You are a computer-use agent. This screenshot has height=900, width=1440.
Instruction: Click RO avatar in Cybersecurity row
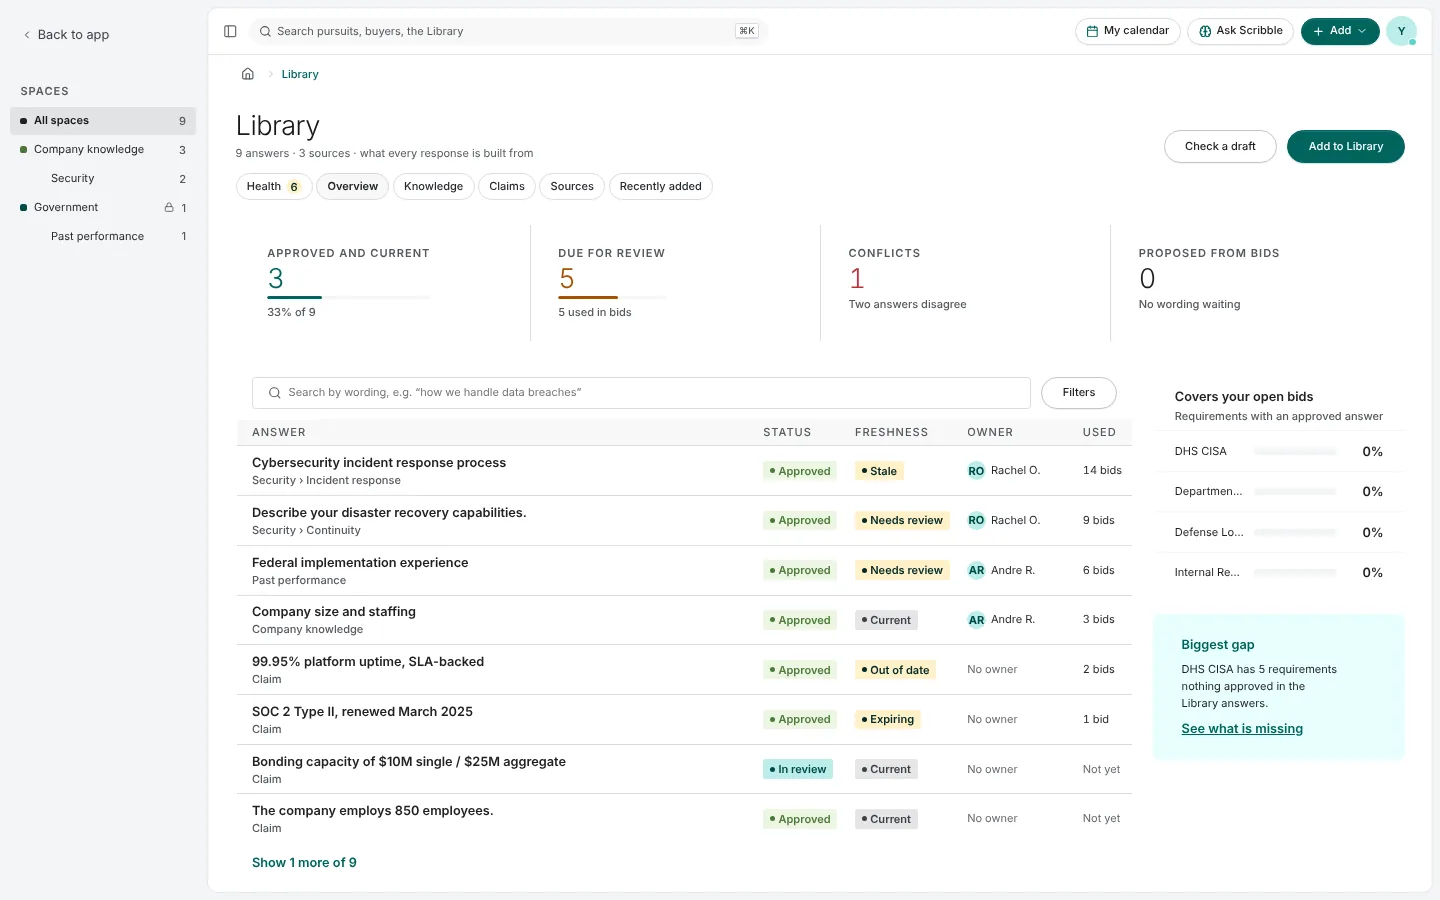point(976,471)
